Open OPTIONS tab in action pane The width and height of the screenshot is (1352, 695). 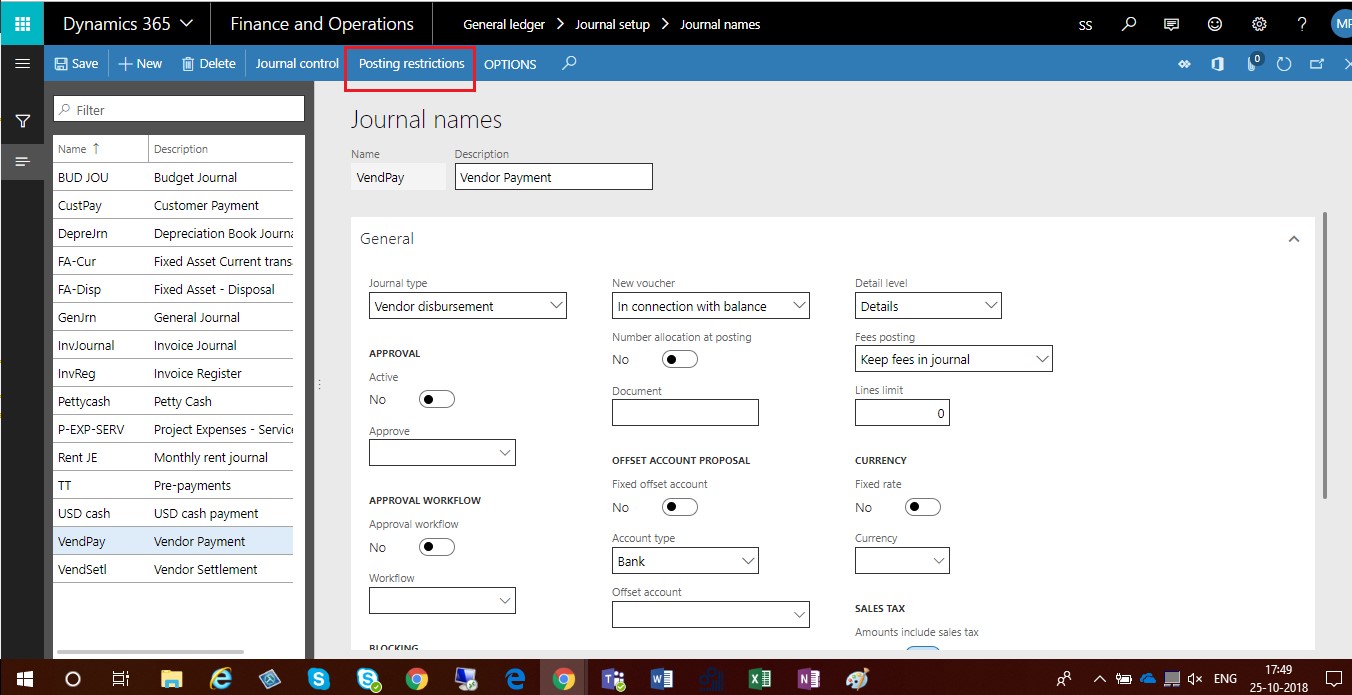510,64
